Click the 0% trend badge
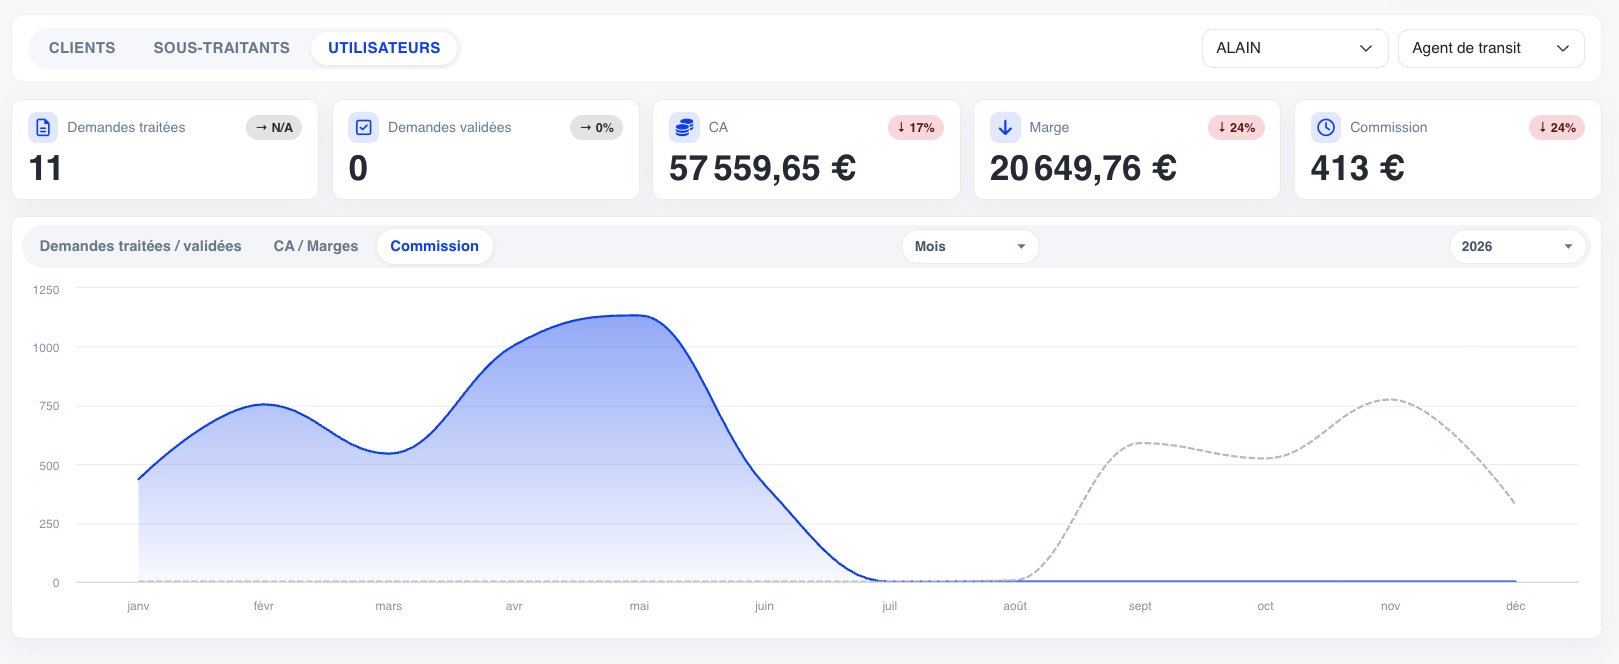Image resolution: width=1619 pixels, height=664 pixels. (597, 127)
